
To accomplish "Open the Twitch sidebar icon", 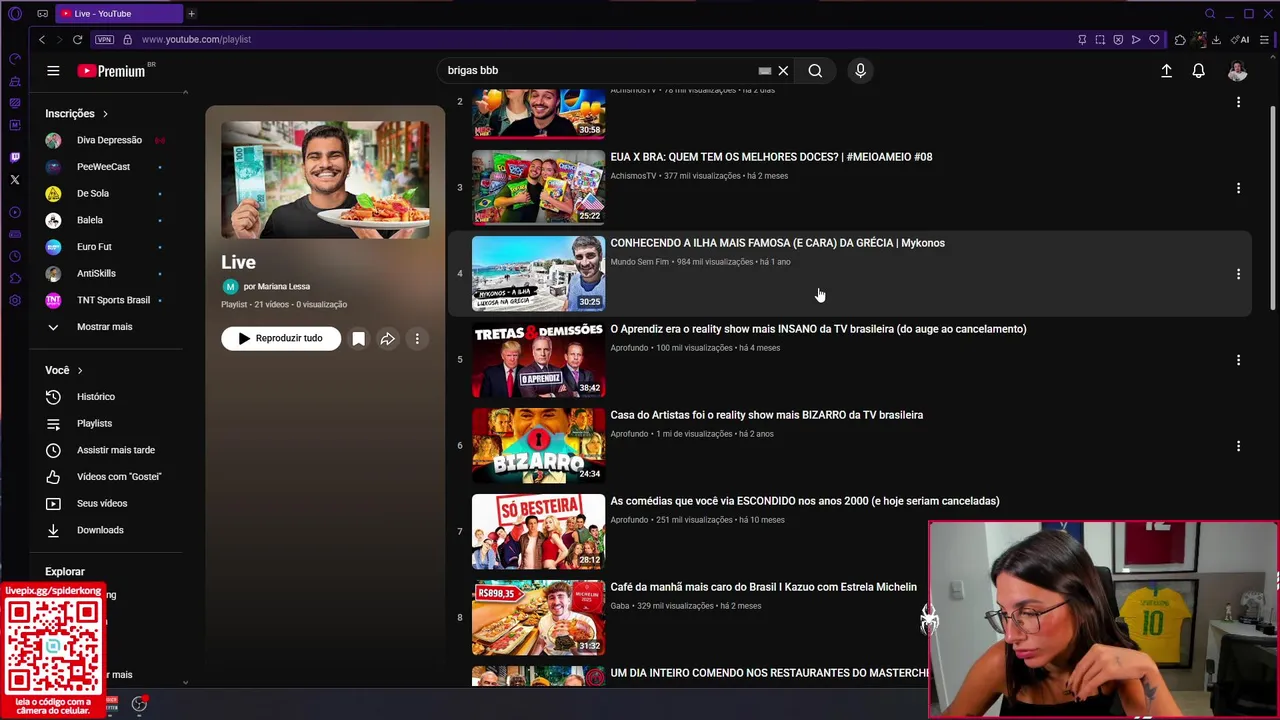I will 15,157.
